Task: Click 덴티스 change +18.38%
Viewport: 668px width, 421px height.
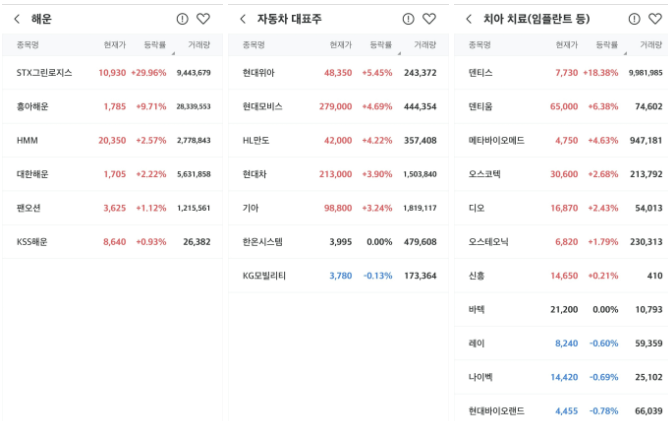Action: point(601,73)
